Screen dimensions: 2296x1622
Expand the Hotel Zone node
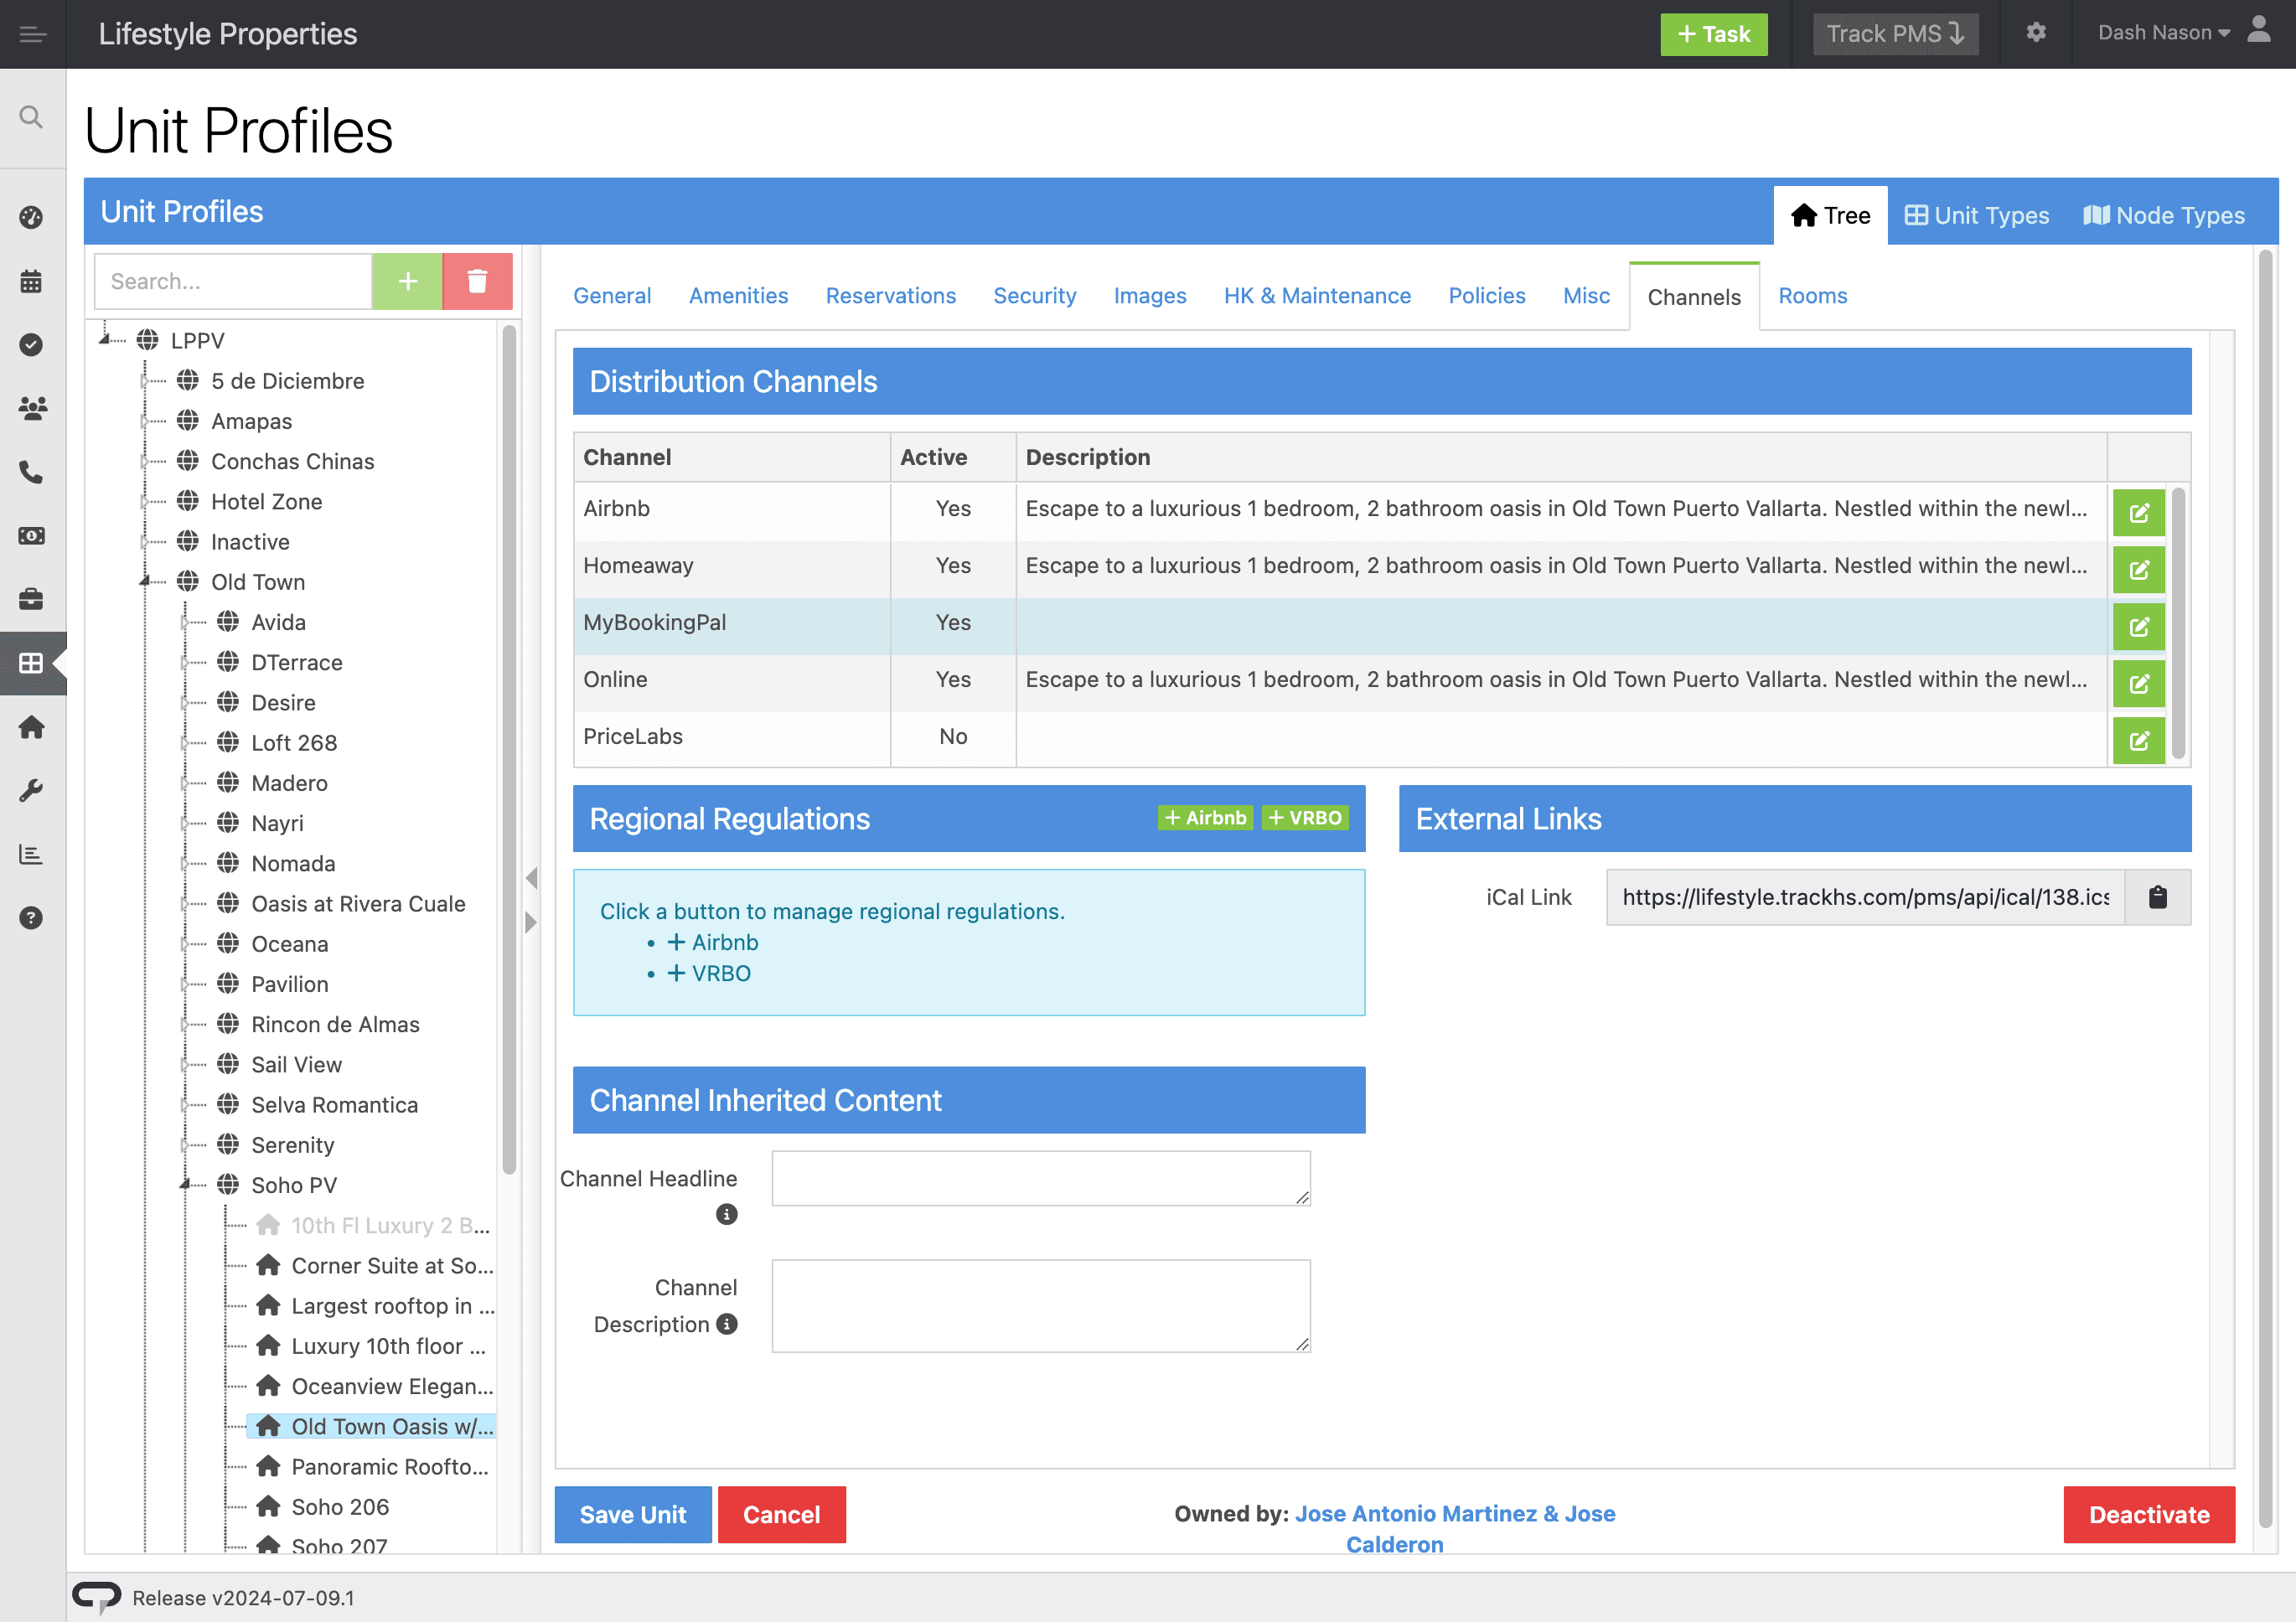click(x=146, y=501)
